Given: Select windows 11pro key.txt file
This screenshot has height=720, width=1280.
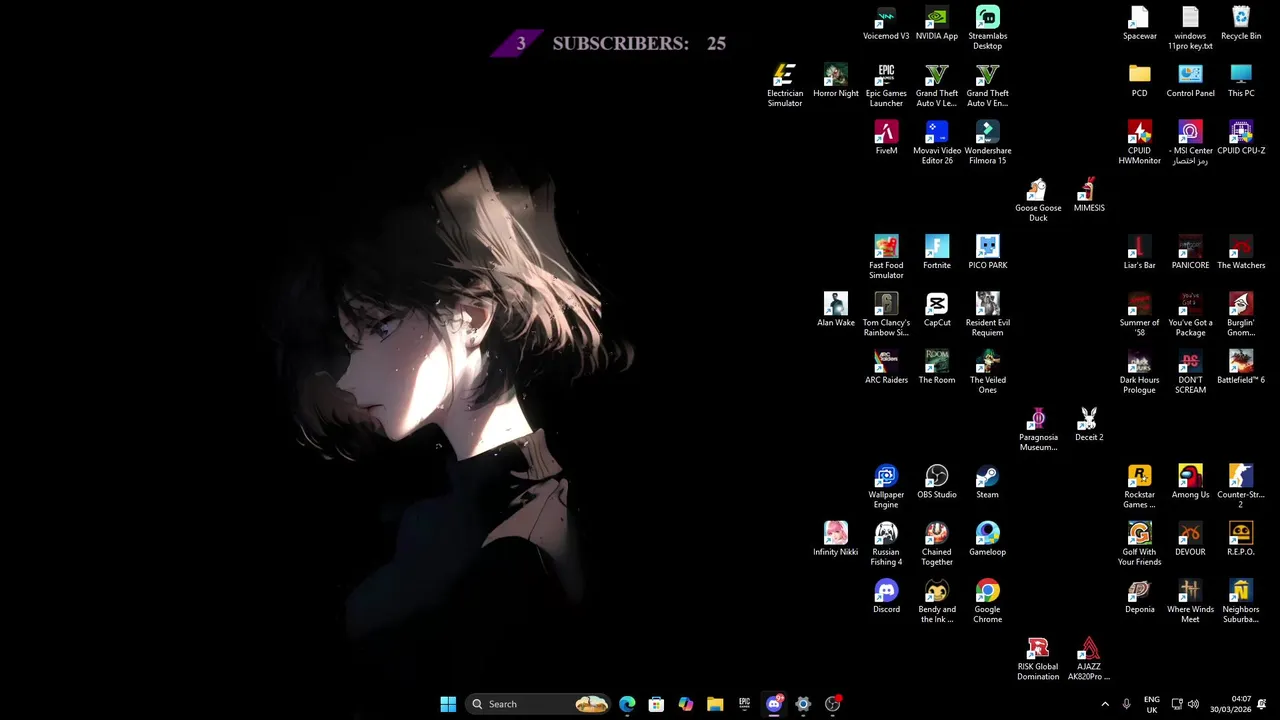Looking at the screenshot, I should (x=1190, y=28).
